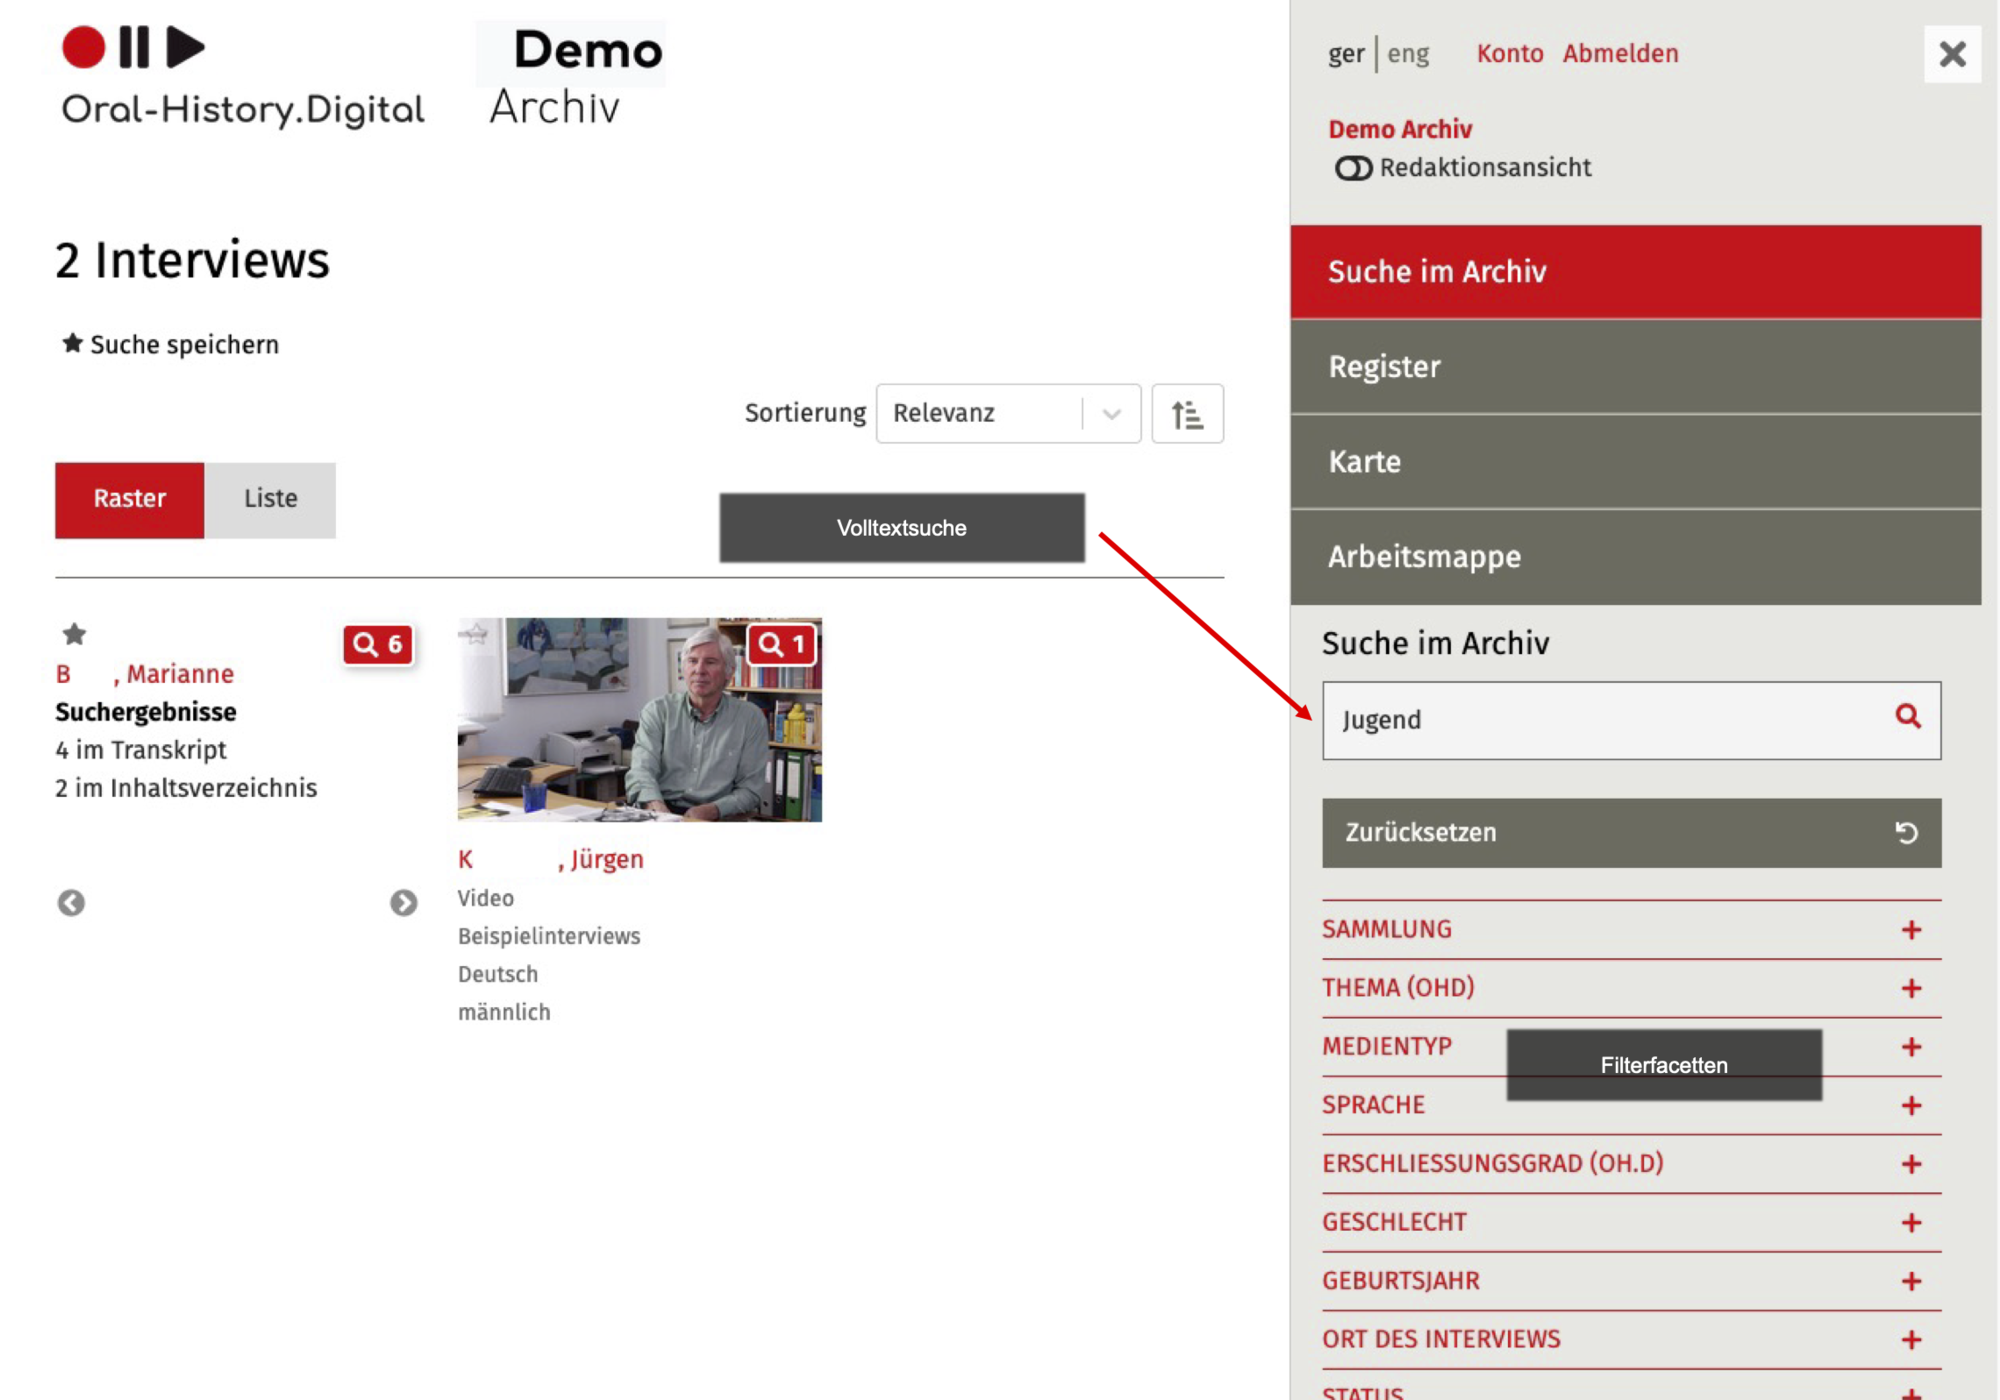
Task: Click the previous arrow under Marianne card
Action: coord(71,903)
